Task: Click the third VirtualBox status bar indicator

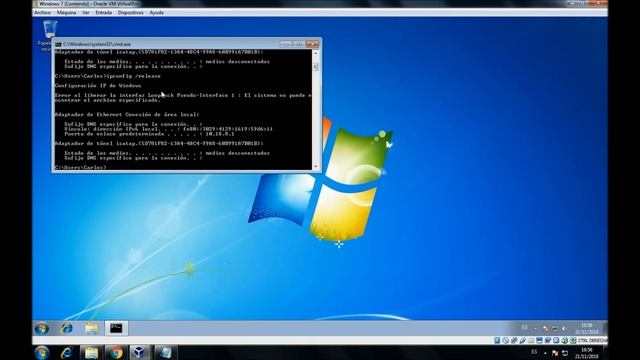Action: click(514, 340)
